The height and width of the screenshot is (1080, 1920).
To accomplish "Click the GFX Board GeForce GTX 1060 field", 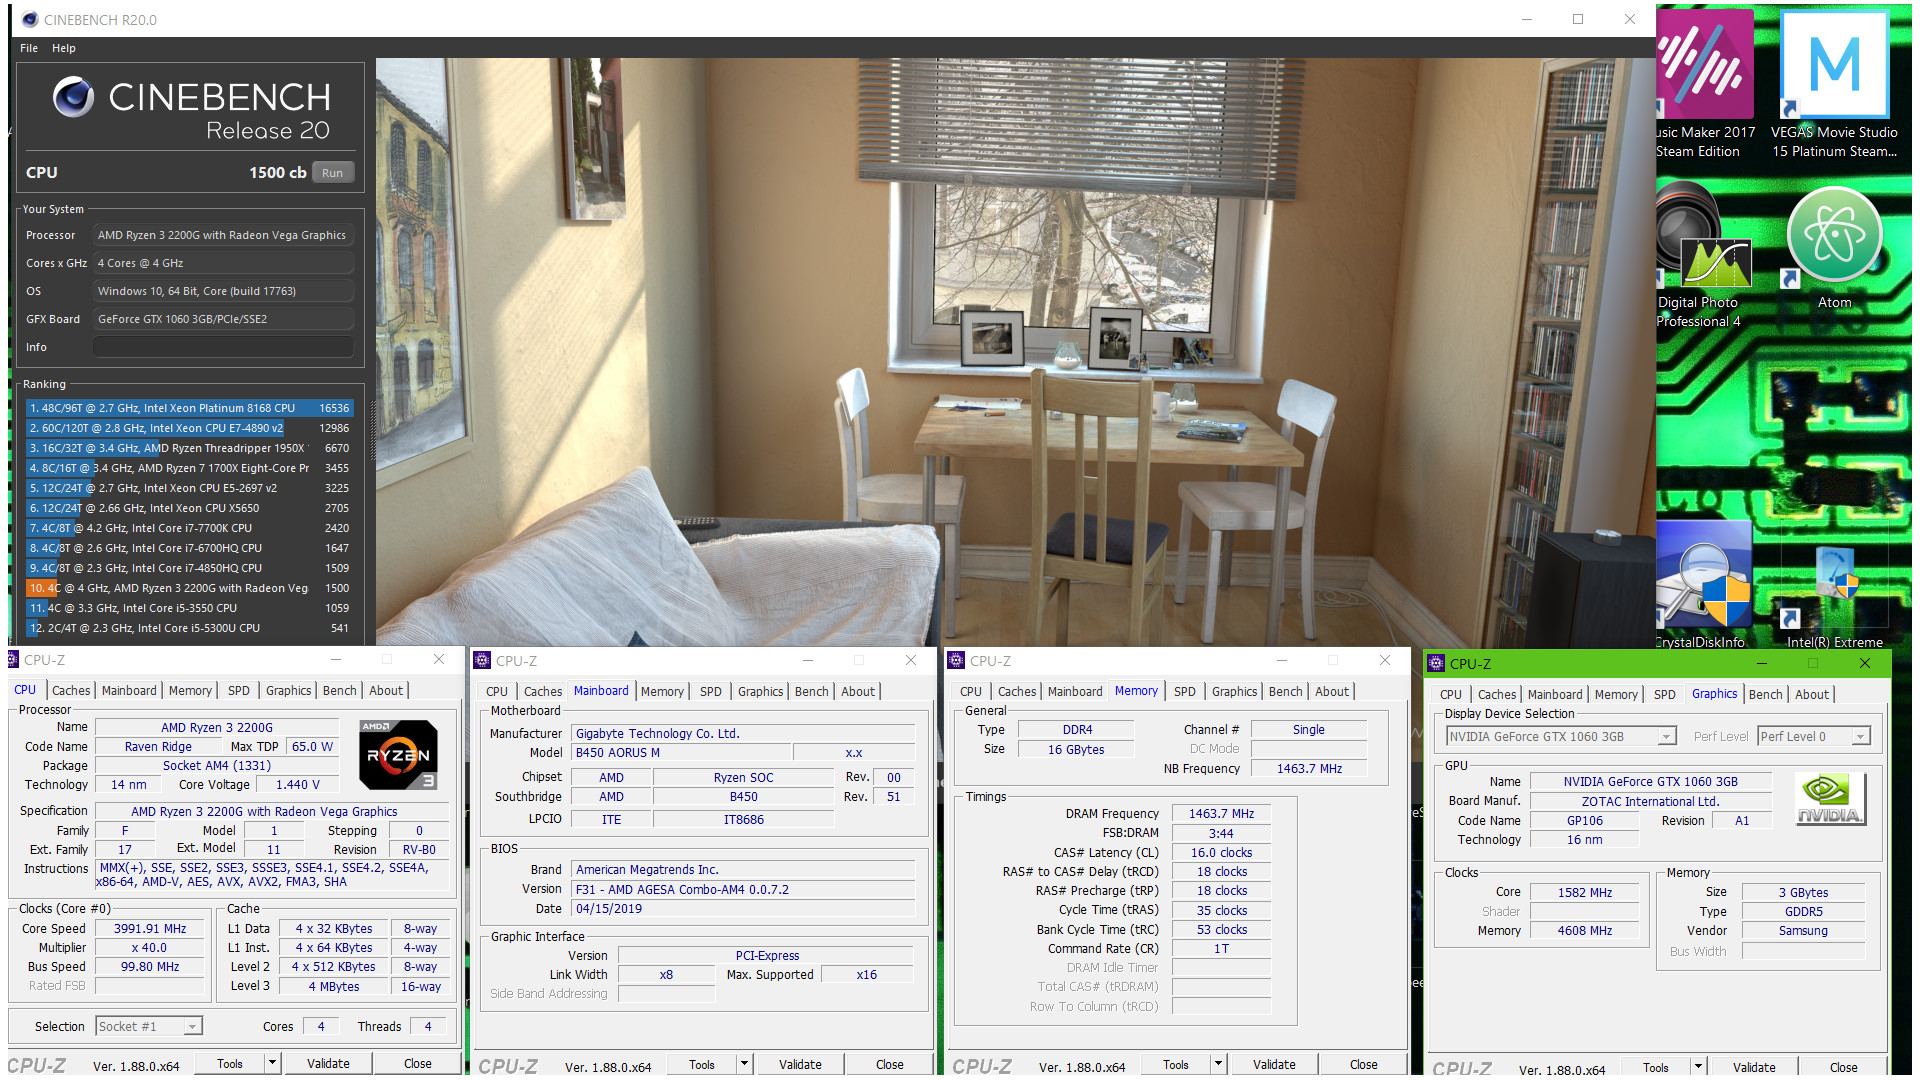I will (x=223, y=319).
